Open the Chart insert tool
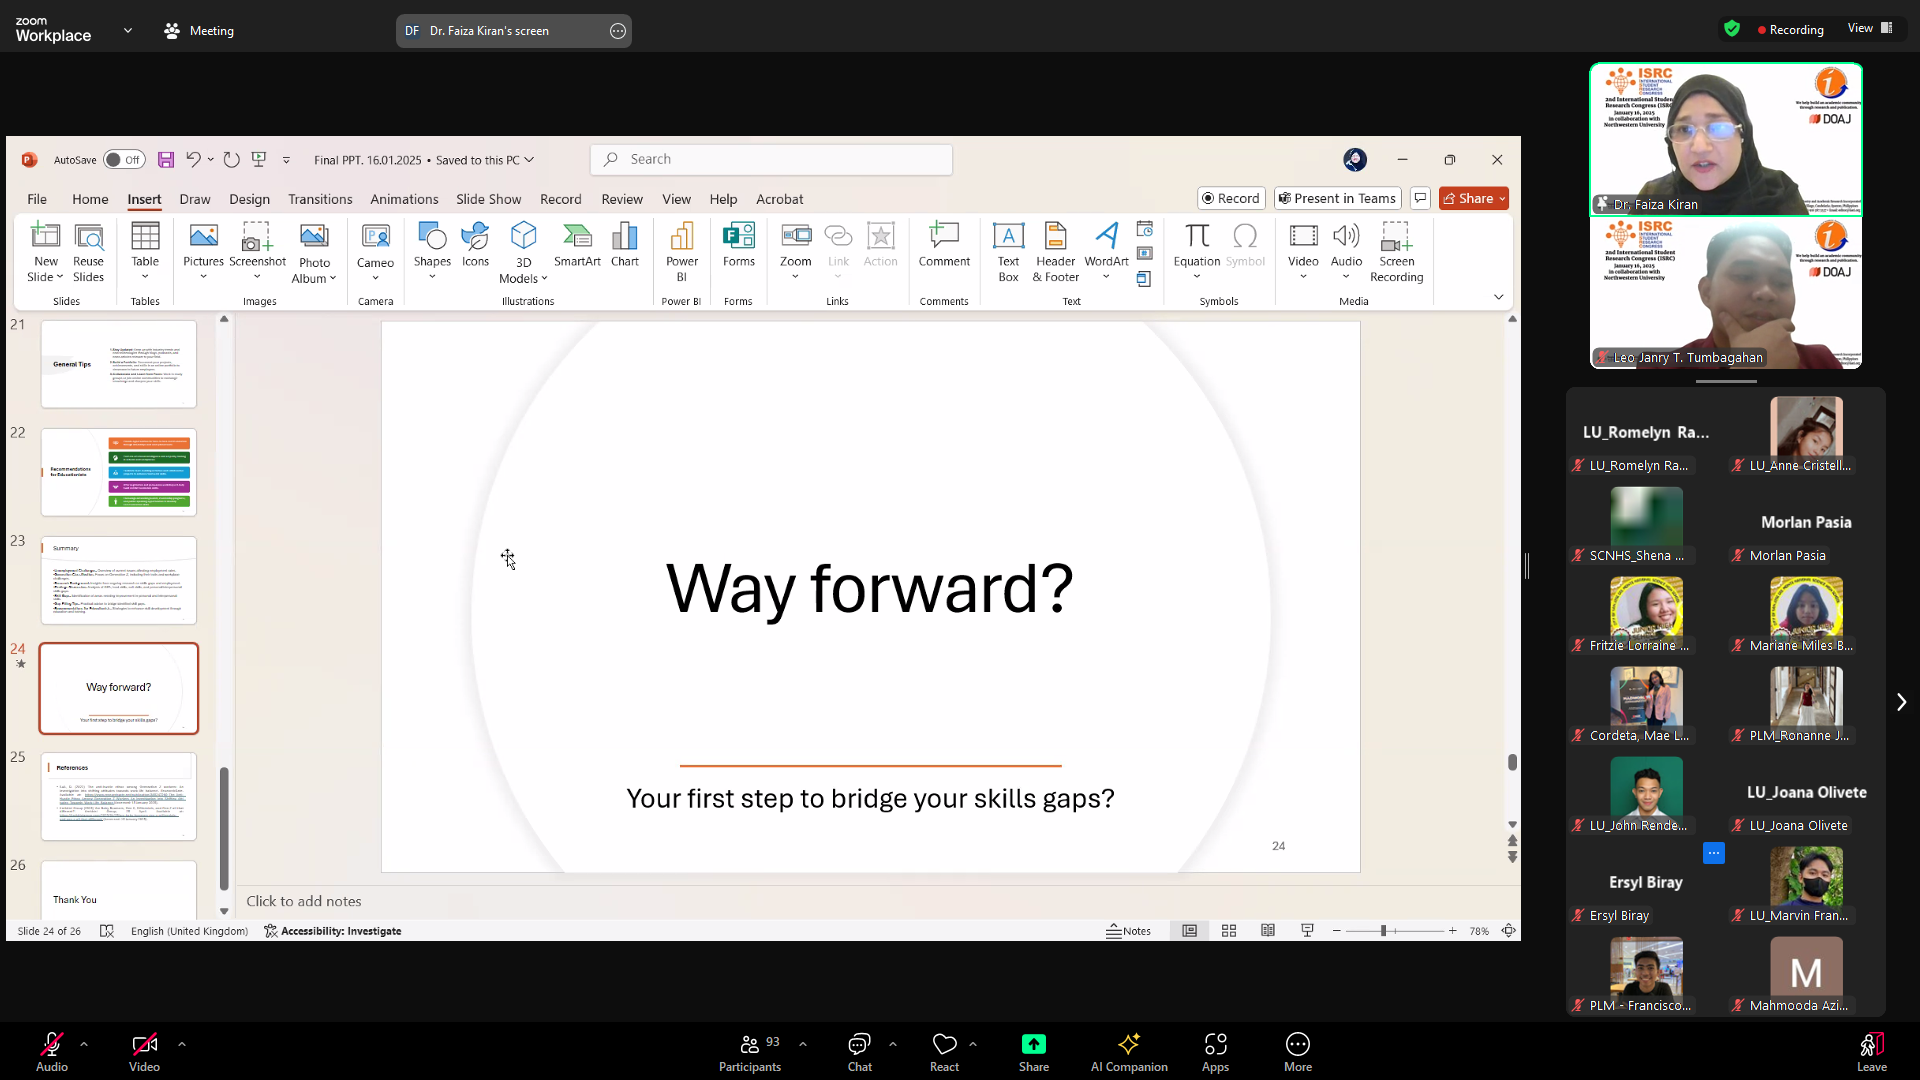This screenshot has height=1080, width=1920. coord(624,245)
